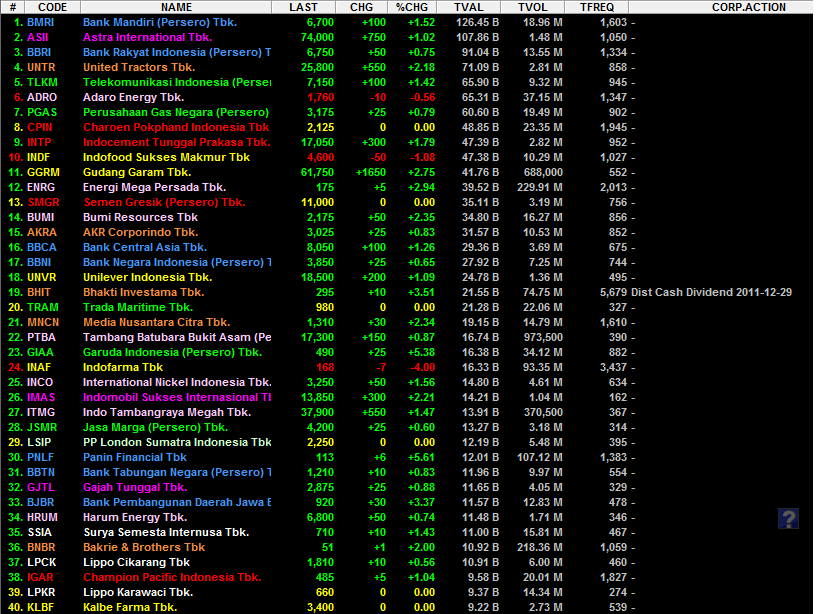The image size is (816, 614).
Task: Select the IGAR stock code
Action: click(x=40, y=578)
